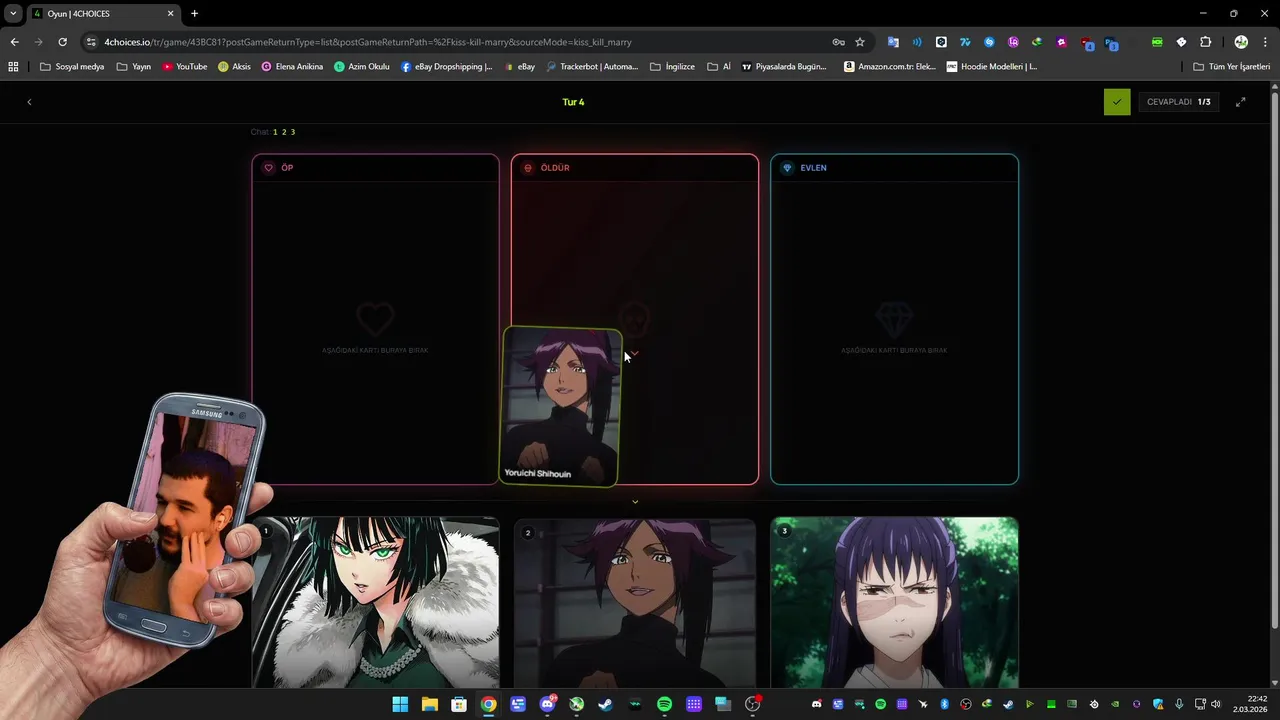Pick the green-haired character card
The height and width of the screenshot is (720, 1280).
[375, 602]
